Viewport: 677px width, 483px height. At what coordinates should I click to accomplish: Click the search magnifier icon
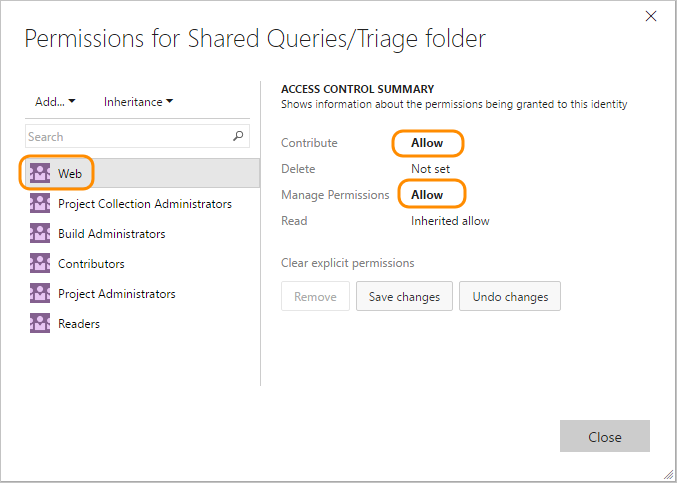[x=238, y=136]
